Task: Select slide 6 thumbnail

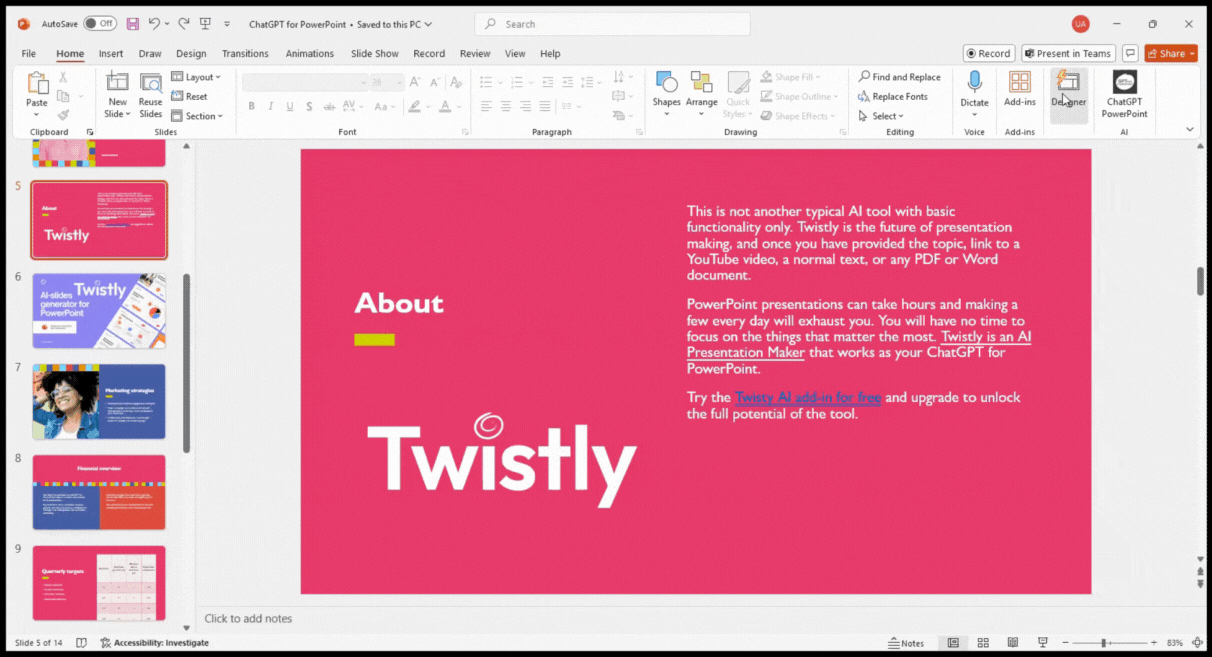Action: click(x=99, y=311)
